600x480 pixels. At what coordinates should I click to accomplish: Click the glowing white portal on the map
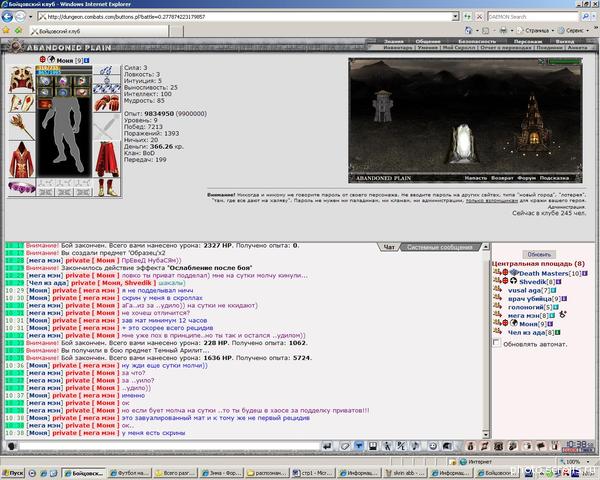[463, 144]
